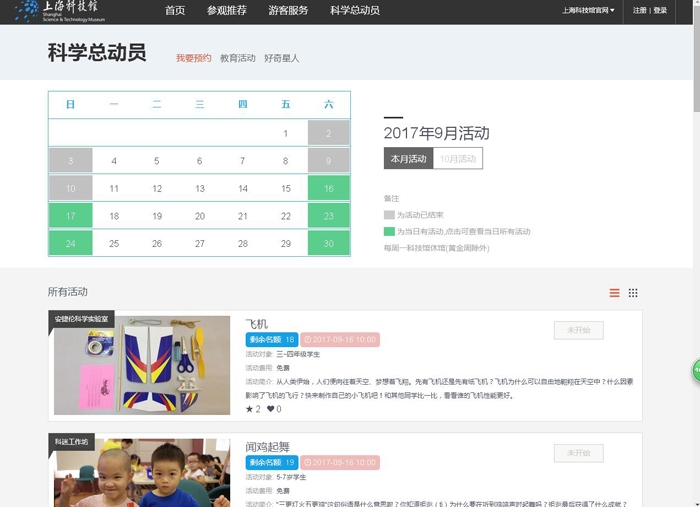Switch to list view icon
700x507 pixels.
click(x=614, y=293)
